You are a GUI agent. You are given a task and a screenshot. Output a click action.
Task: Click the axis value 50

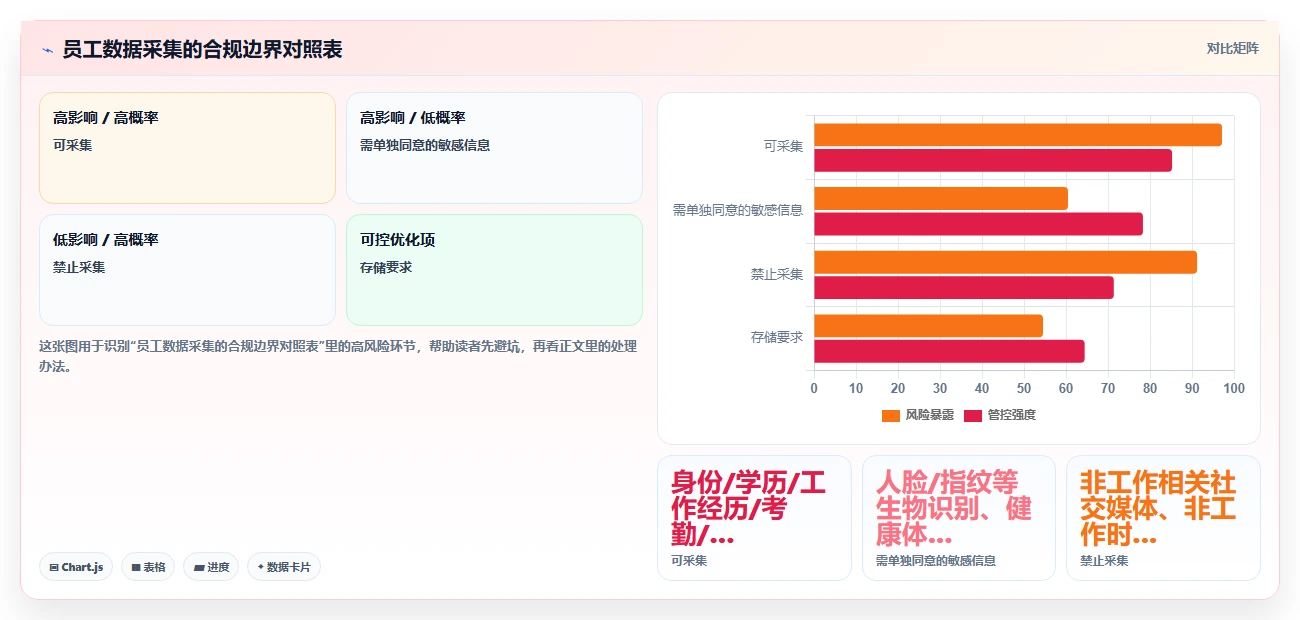(1024, 388)
